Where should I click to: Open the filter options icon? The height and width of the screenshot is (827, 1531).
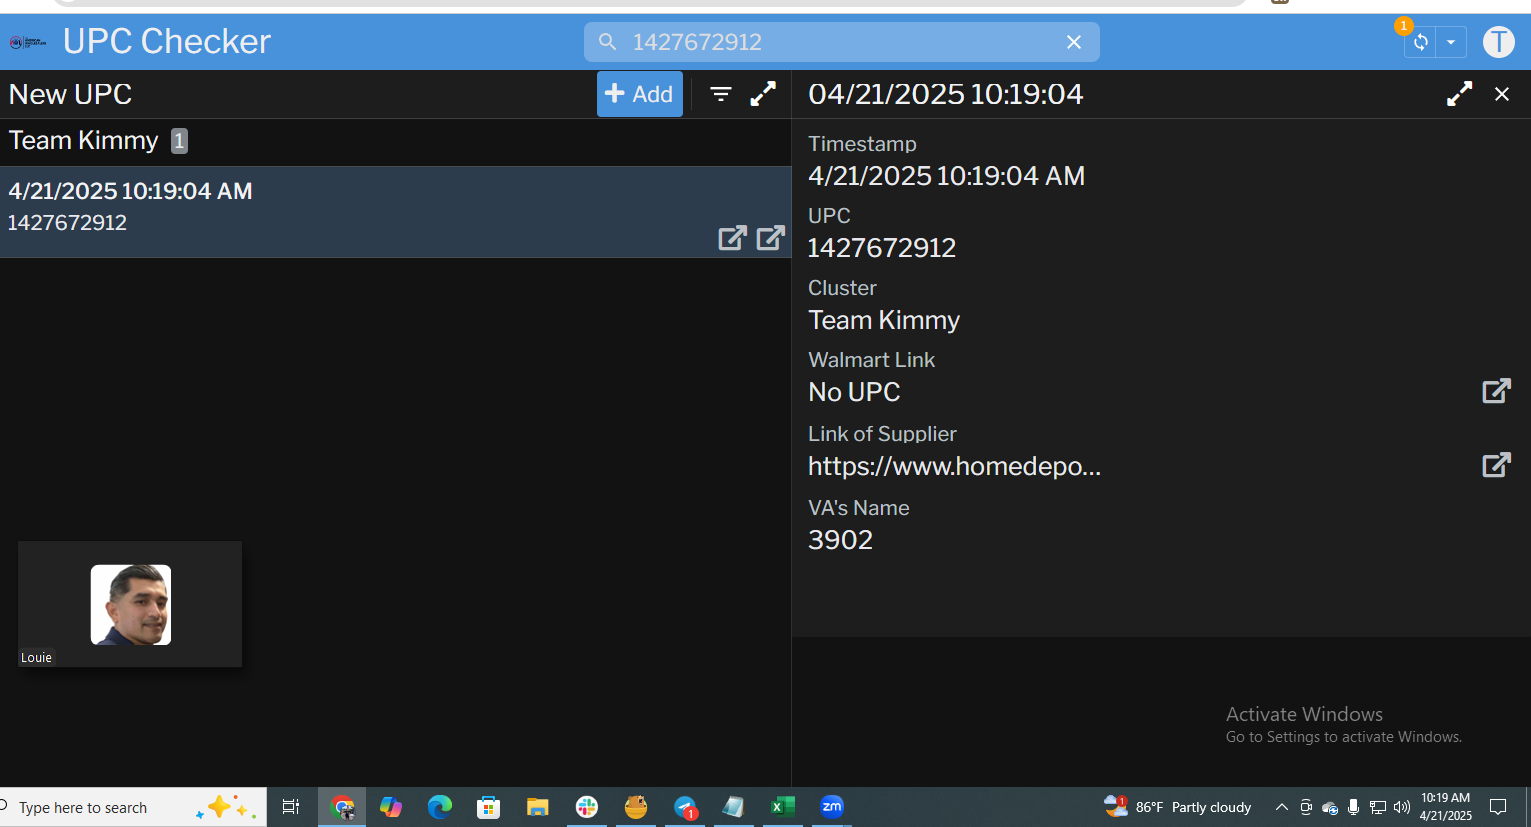[x=720, y=94]
